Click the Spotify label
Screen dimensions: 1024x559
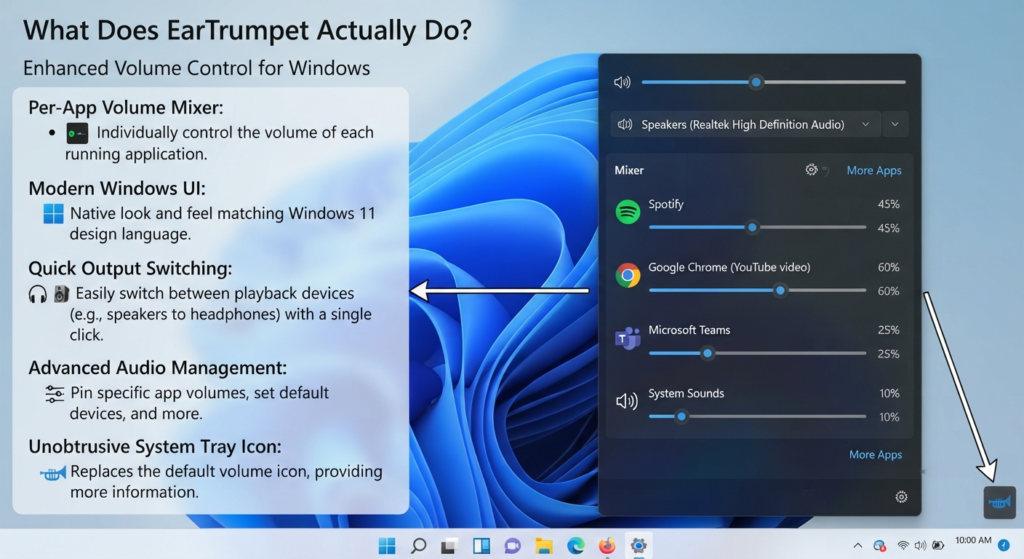(665, 204)
